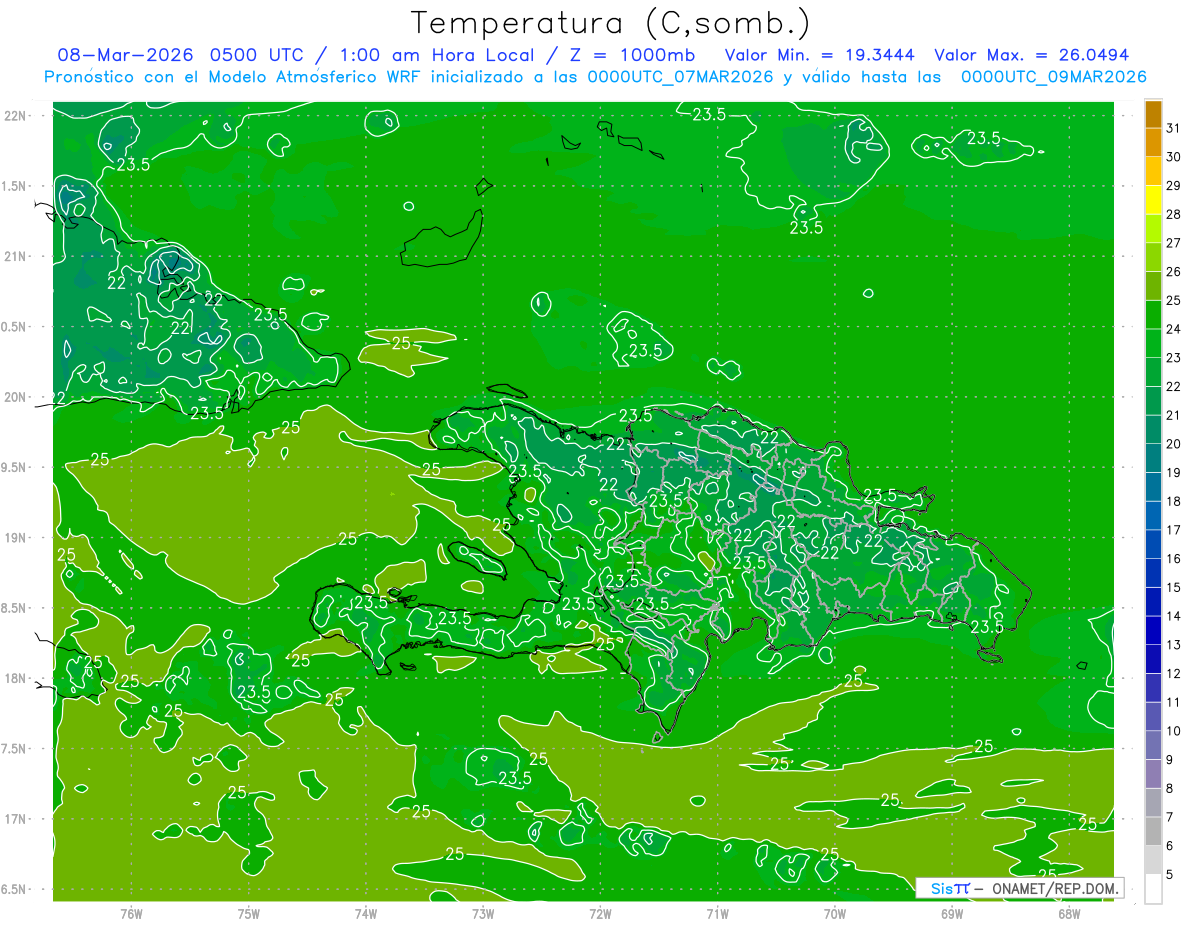Click the '17' label on the color scale
Image resolution: width=1200 pixels, height=927 pixels.
click(1173, 530)
